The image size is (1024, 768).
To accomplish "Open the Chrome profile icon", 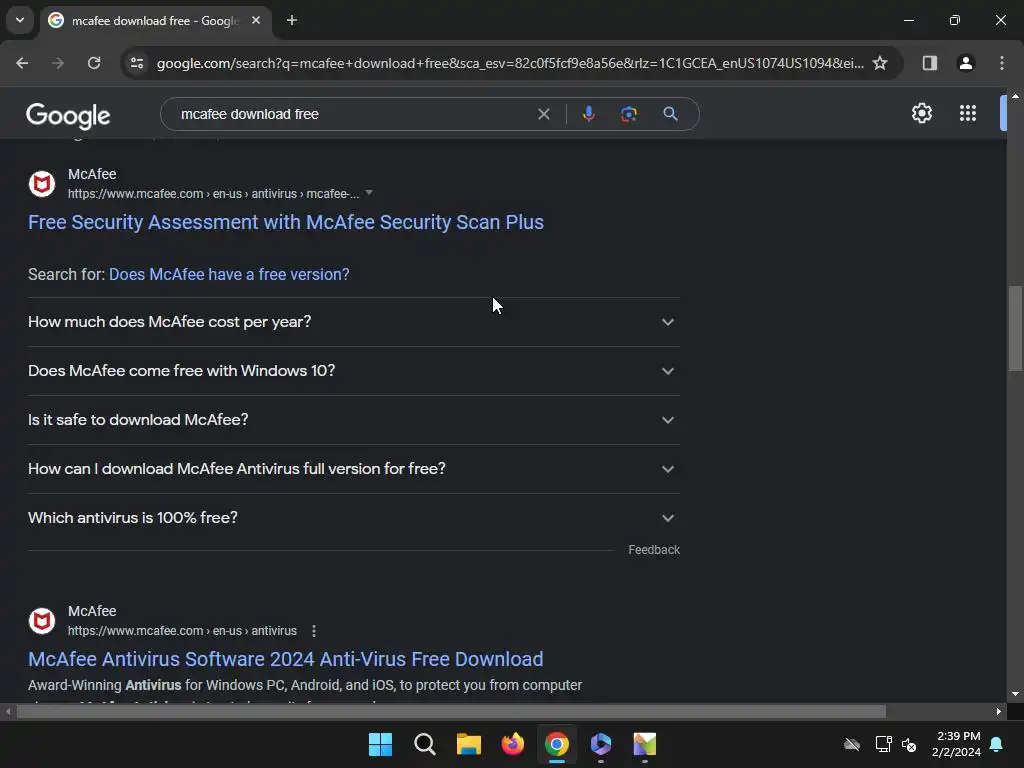I will [965, 63].
